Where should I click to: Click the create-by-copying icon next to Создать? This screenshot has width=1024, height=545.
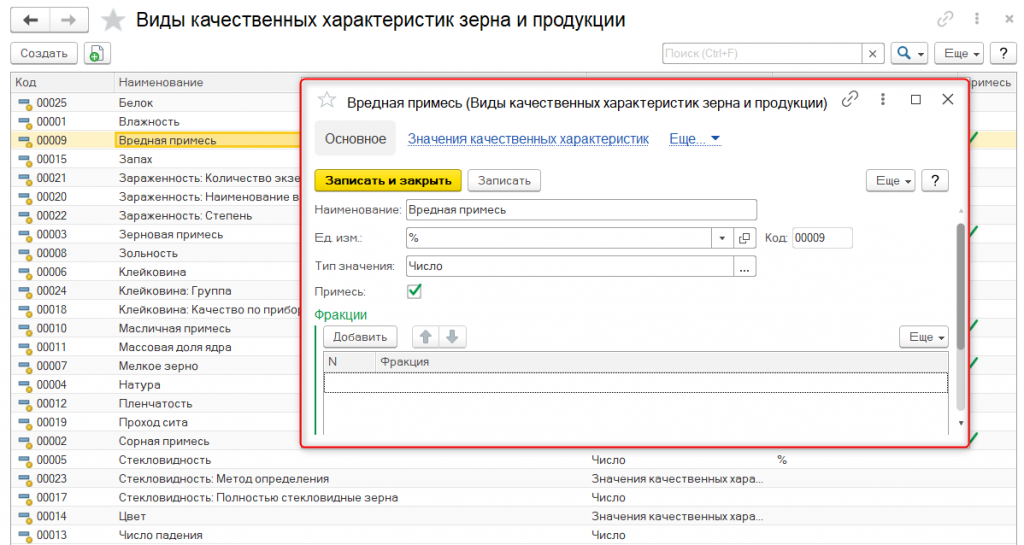click(x=97, y=54)
